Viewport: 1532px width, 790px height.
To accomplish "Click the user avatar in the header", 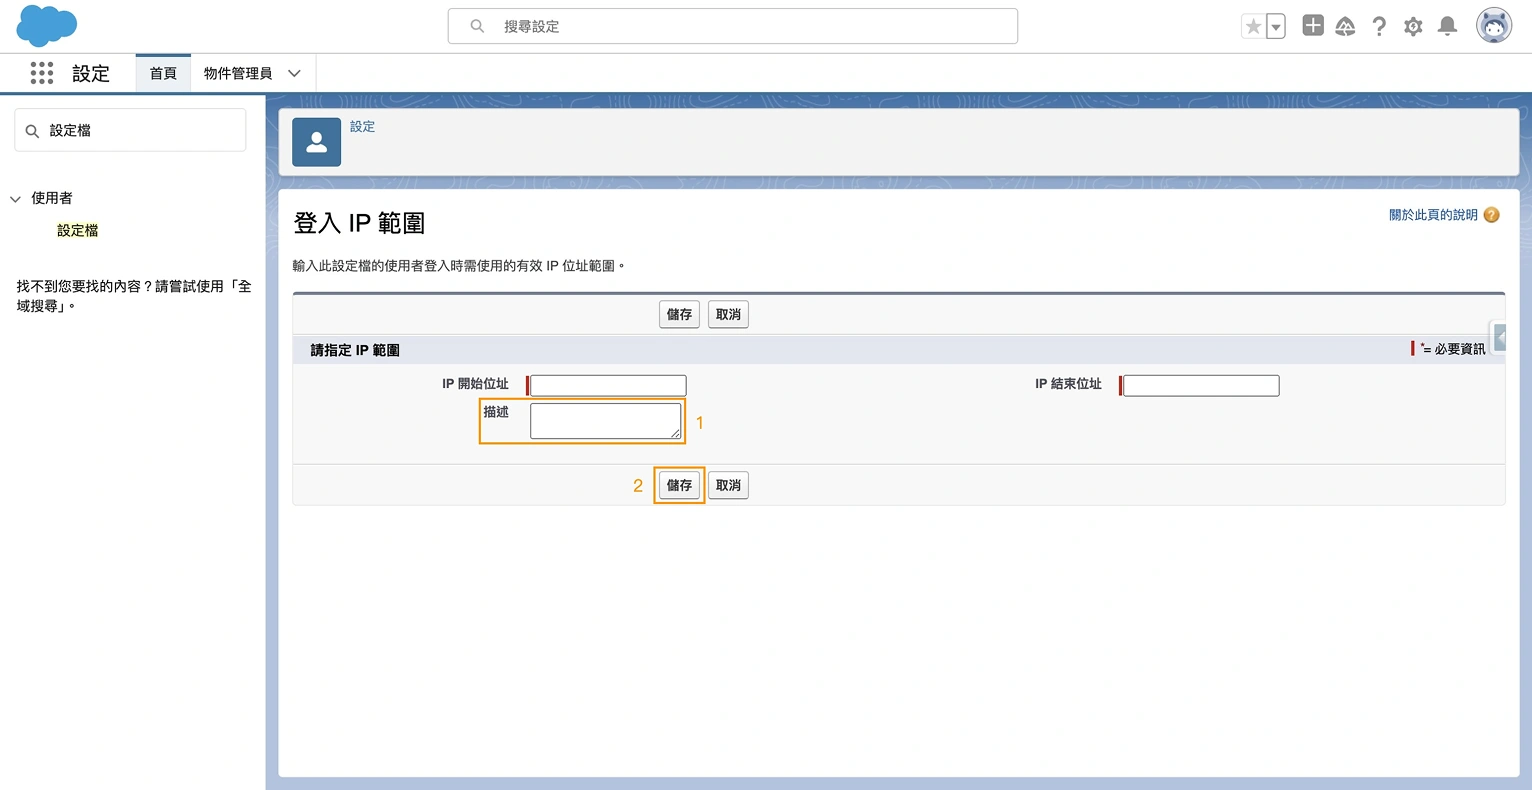I will coord(1493,25).
